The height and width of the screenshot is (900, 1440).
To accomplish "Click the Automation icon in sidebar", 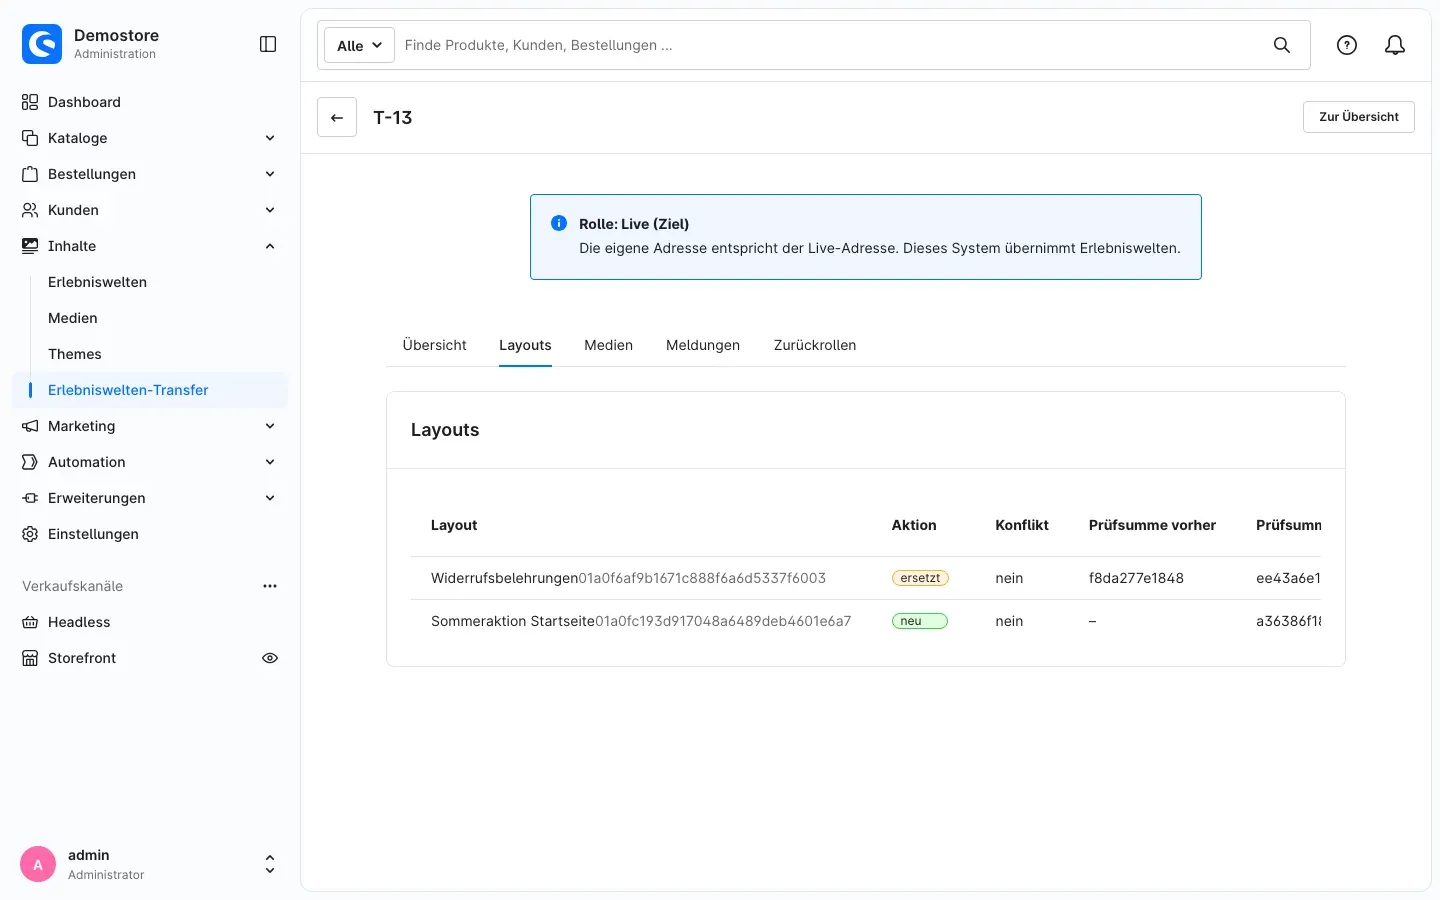I will coord(30,462).
